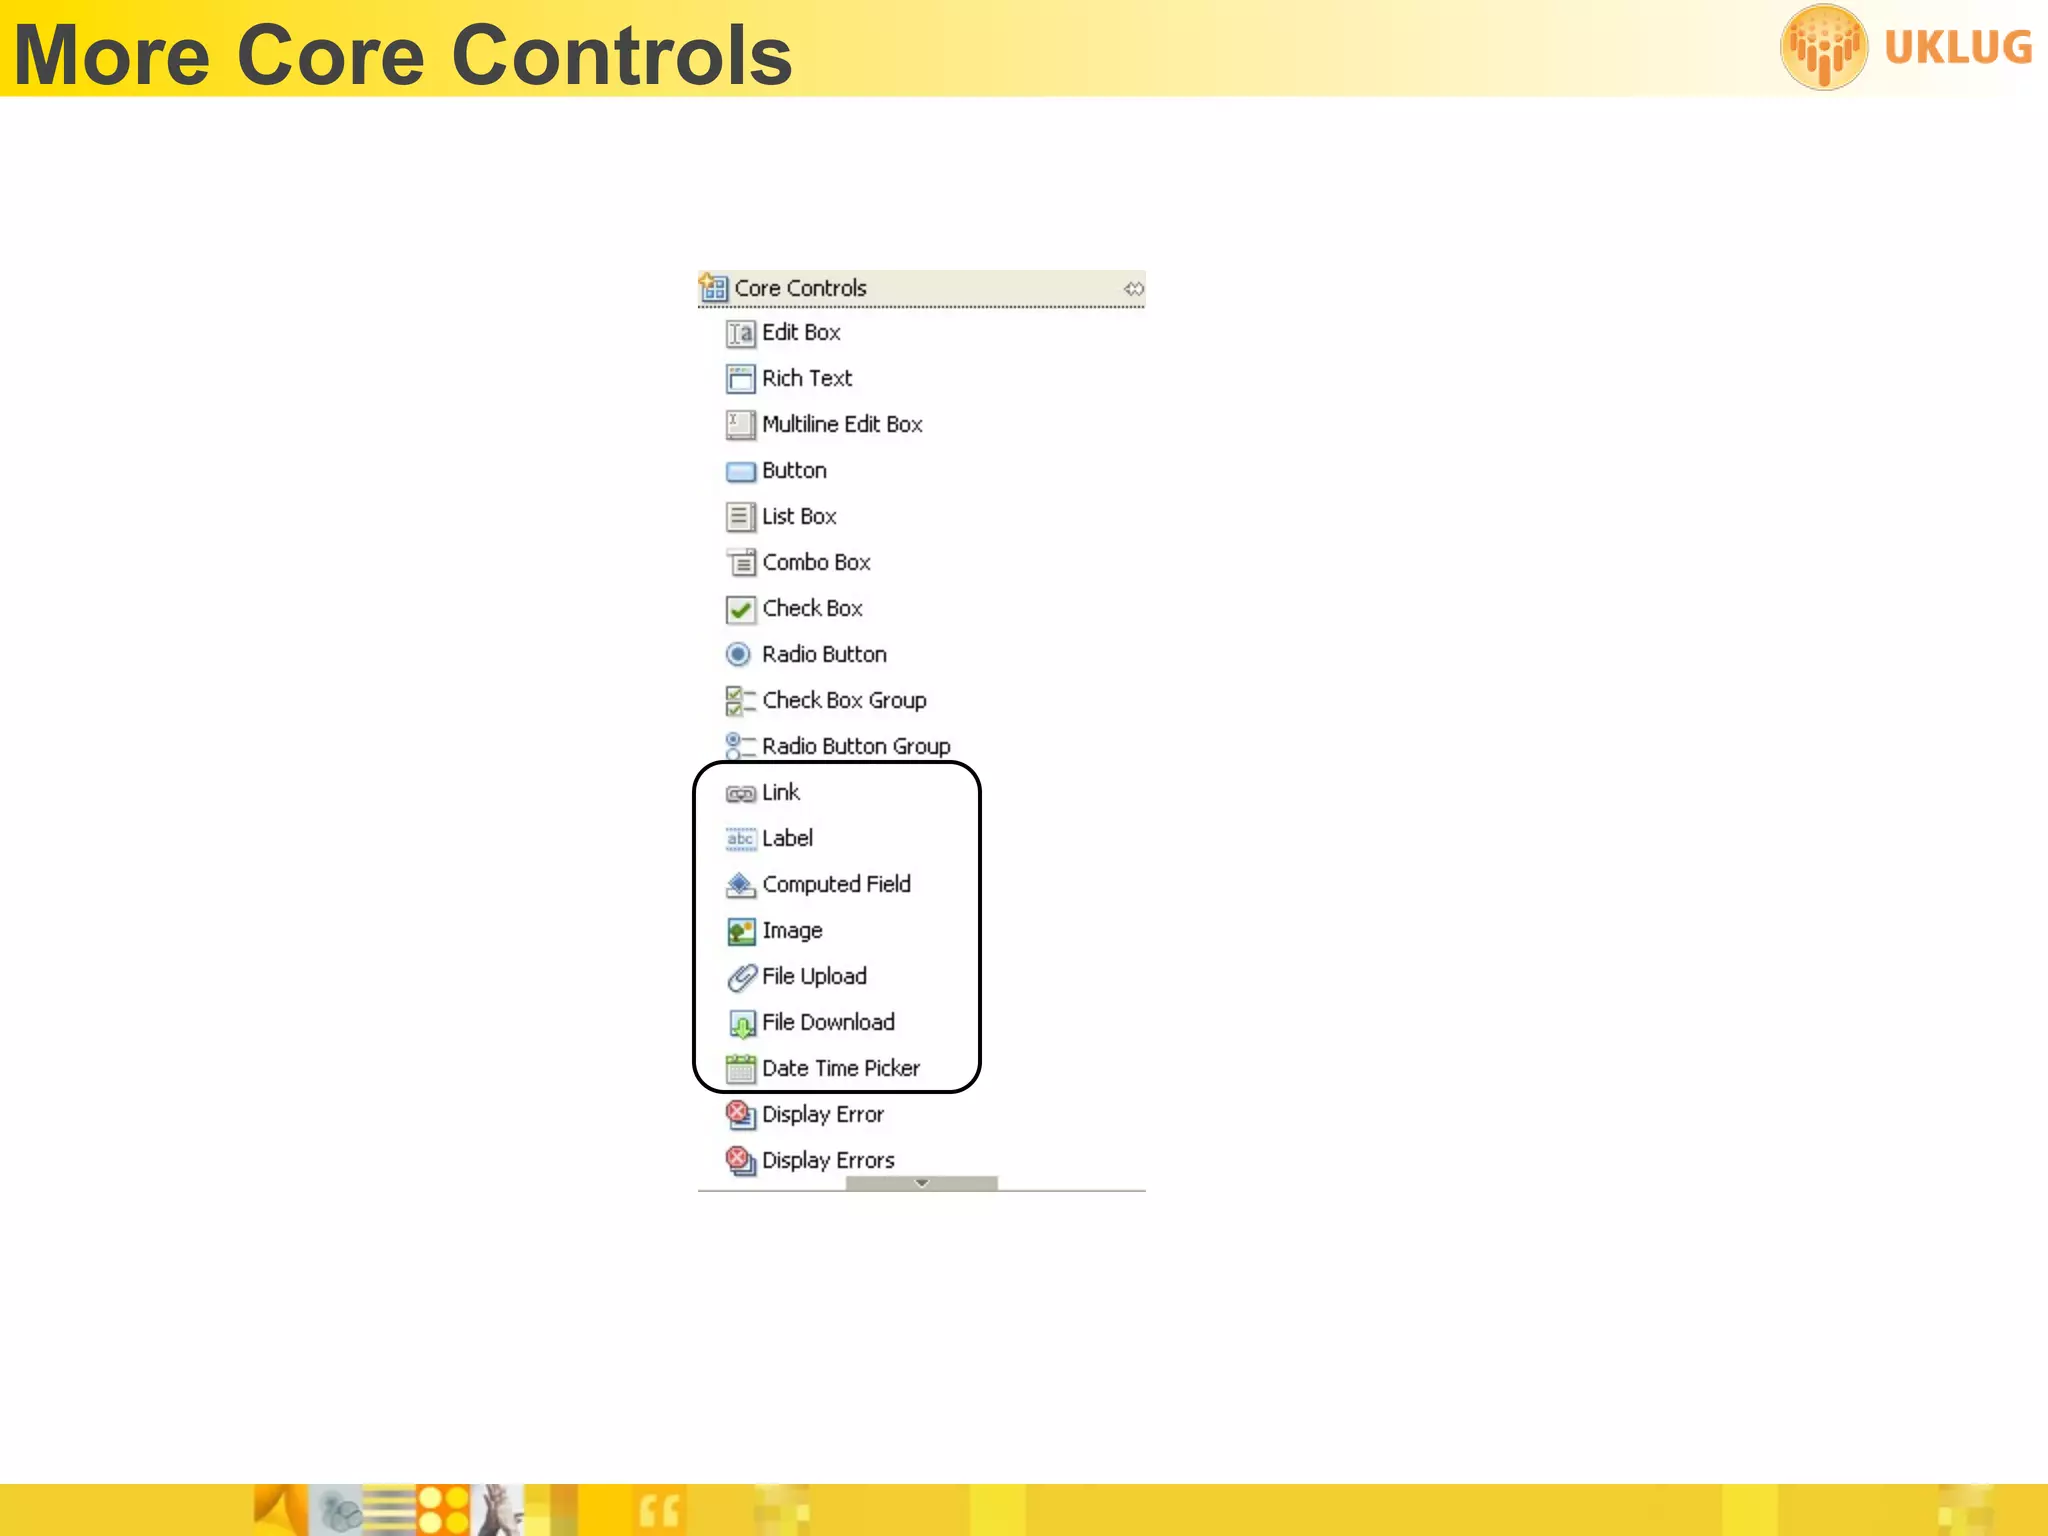Select Check Box Group text entry
Screen dimensions: 2048x1536
tap(844, 701)
